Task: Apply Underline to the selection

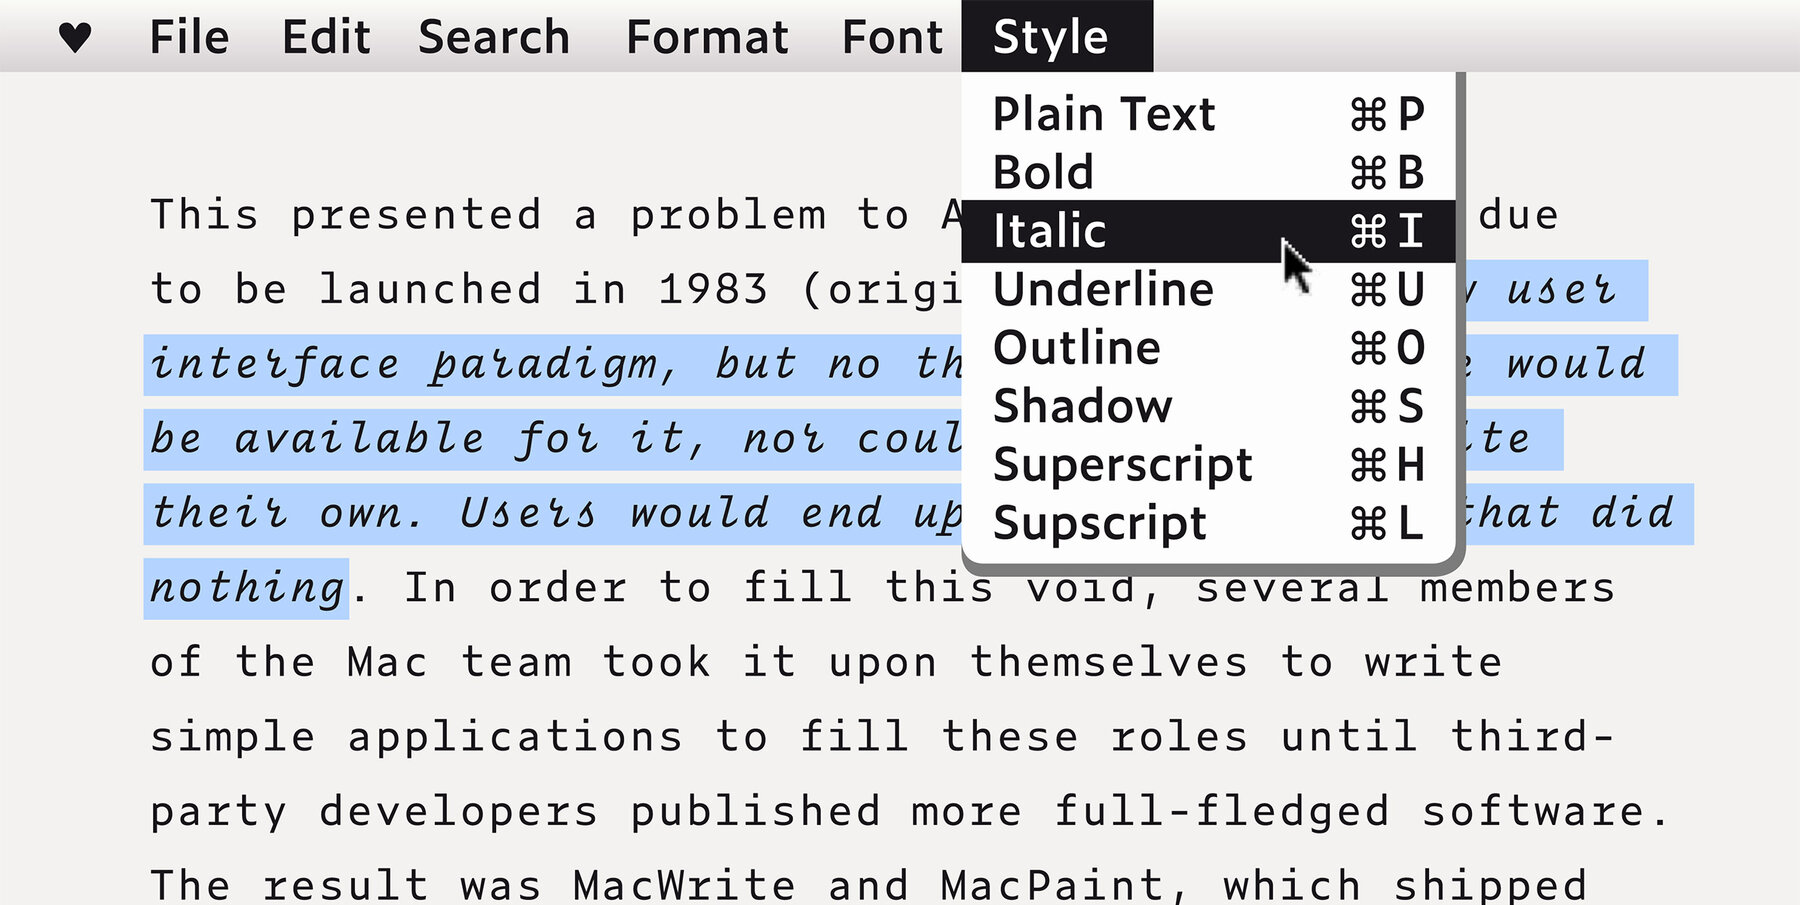Action: click(1102, 288)
